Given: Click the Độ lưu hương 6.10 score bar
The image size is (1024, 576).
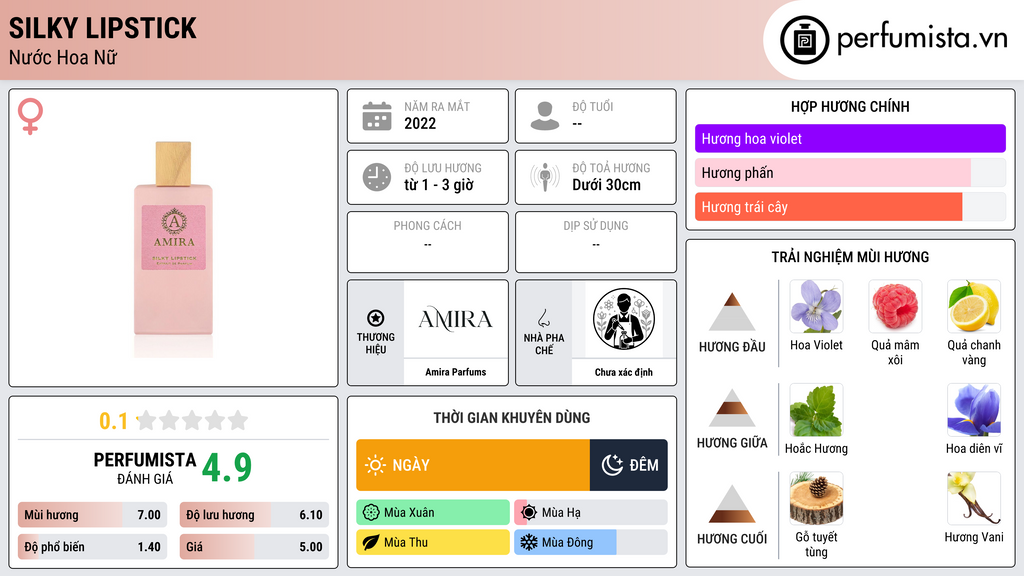Looking at the screenshot, I should 254,515.
